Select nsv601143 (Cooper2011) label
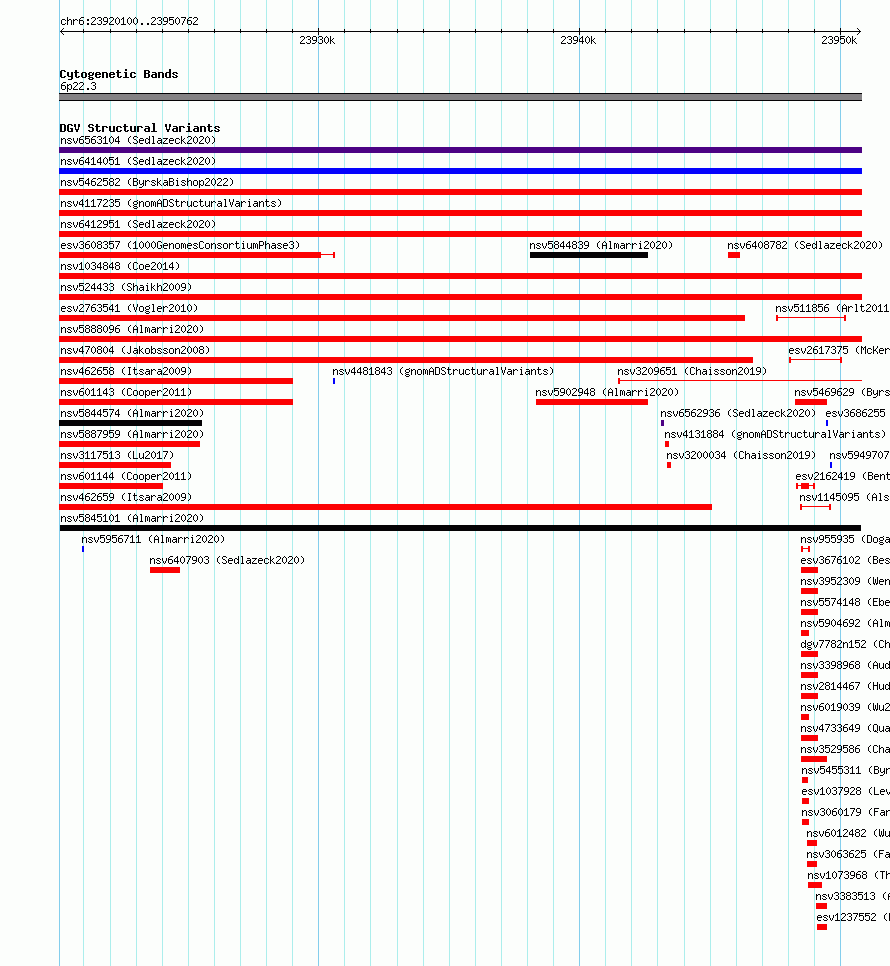Viewport: 890px width, 966px height. (126, 392)
